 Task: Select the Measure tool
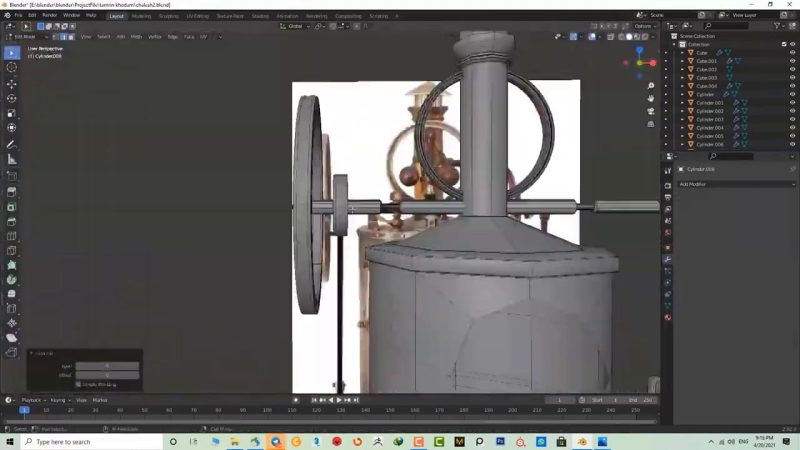coord(12,159)
